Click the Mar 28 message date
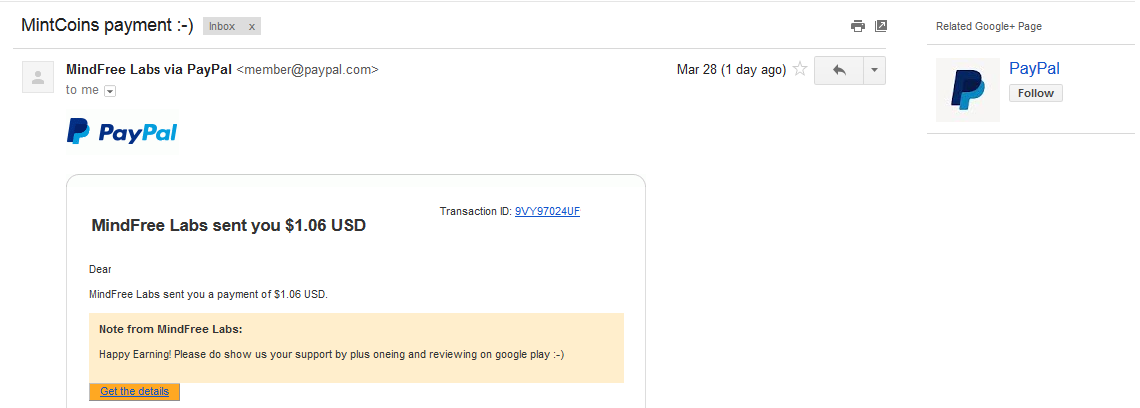Viewport: 1140px width, 408px height. 731,70
